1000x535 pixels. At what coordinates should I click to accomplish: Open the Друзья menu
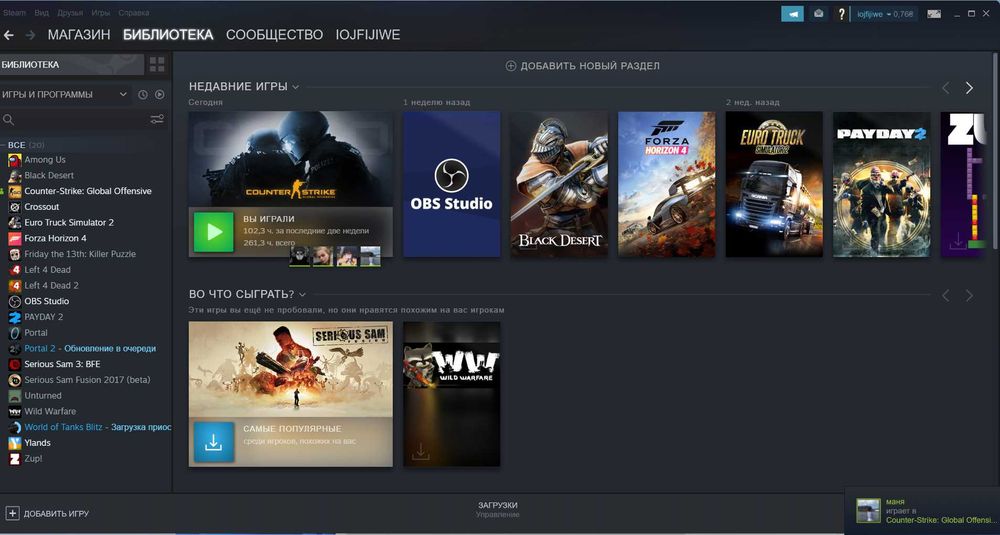point(70,13)
